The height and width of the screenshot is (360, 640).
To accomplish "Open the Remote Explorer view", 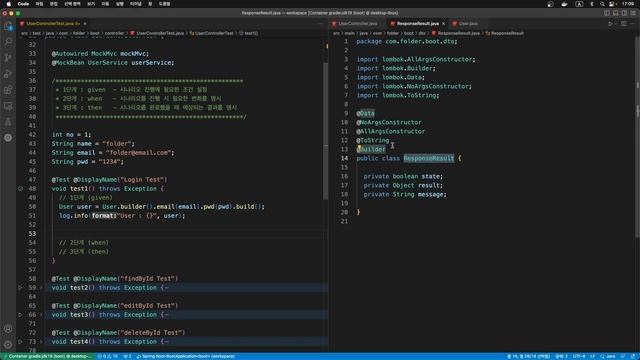I will coord(8,106).
